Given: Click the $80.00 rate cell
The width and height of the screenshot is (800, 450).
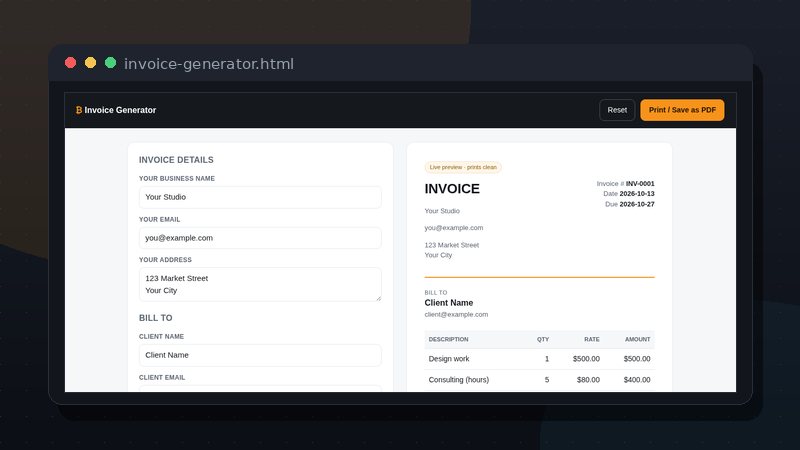Looking at the screenshot, I should click(x=588, y=380).
